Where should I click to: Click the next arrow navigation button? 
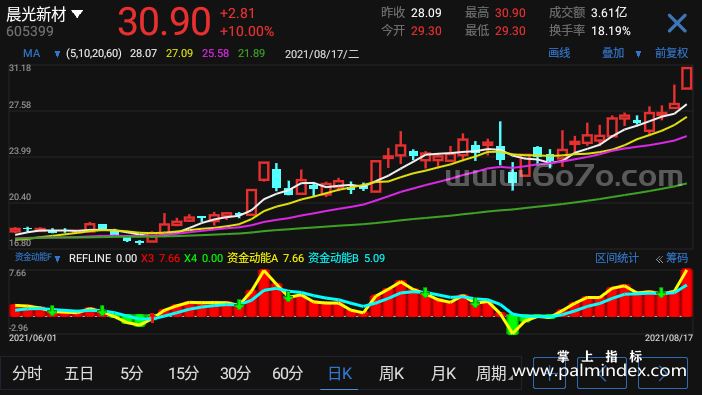tap(663, 373)
